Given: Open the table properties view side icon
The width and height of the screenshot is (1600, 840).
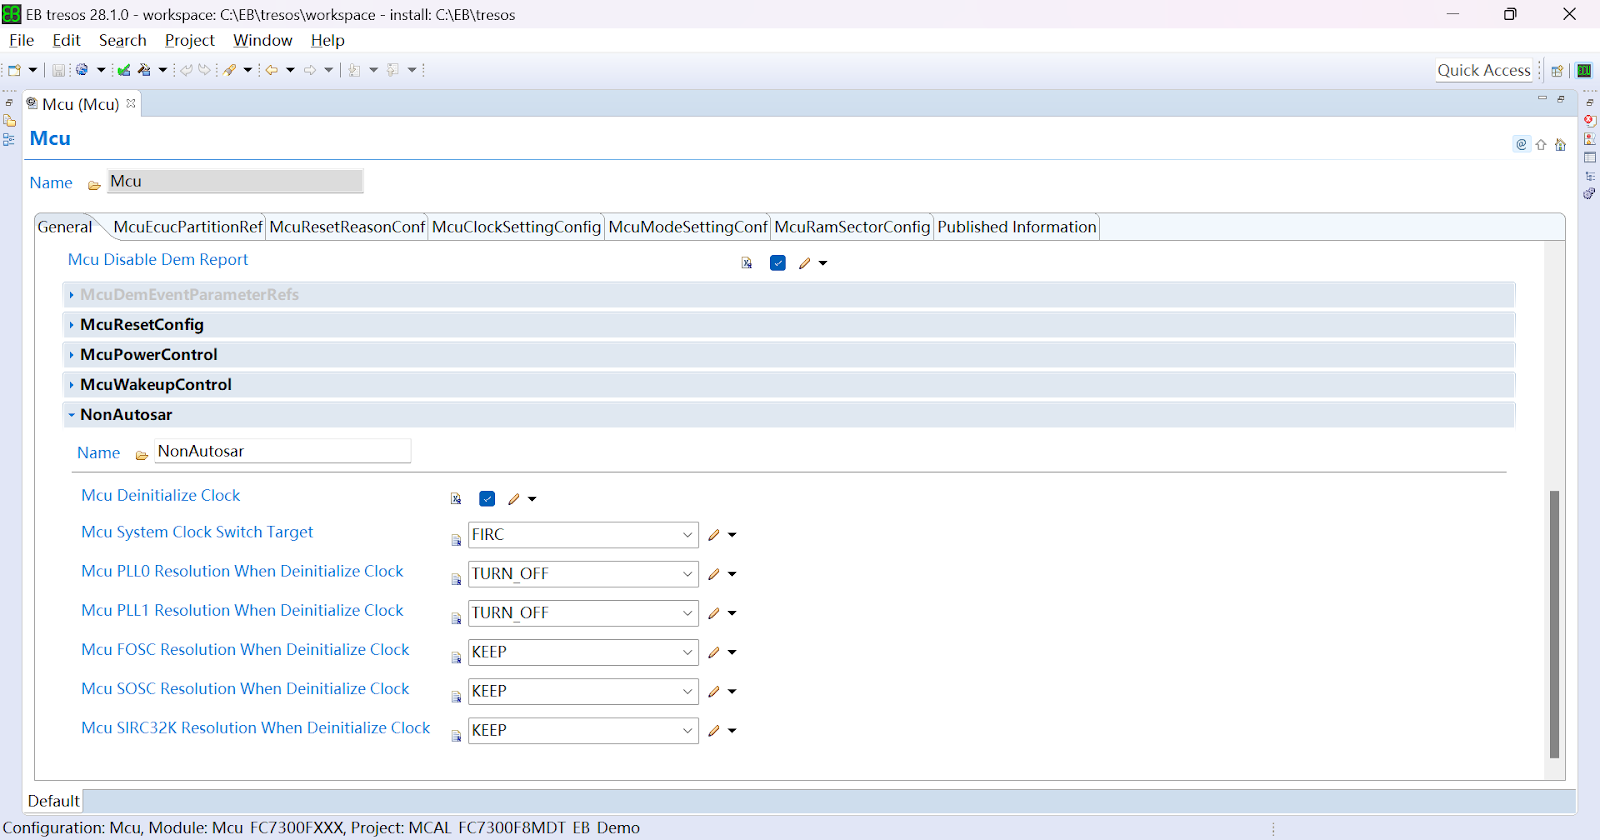Looking at the screenshot, I should coord(1590,157).
